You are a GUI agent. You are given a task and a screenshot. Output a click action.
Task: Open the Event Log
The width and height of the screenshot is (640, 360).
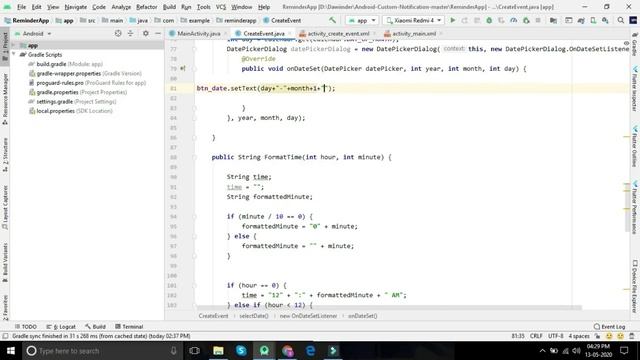click(609, 327)
